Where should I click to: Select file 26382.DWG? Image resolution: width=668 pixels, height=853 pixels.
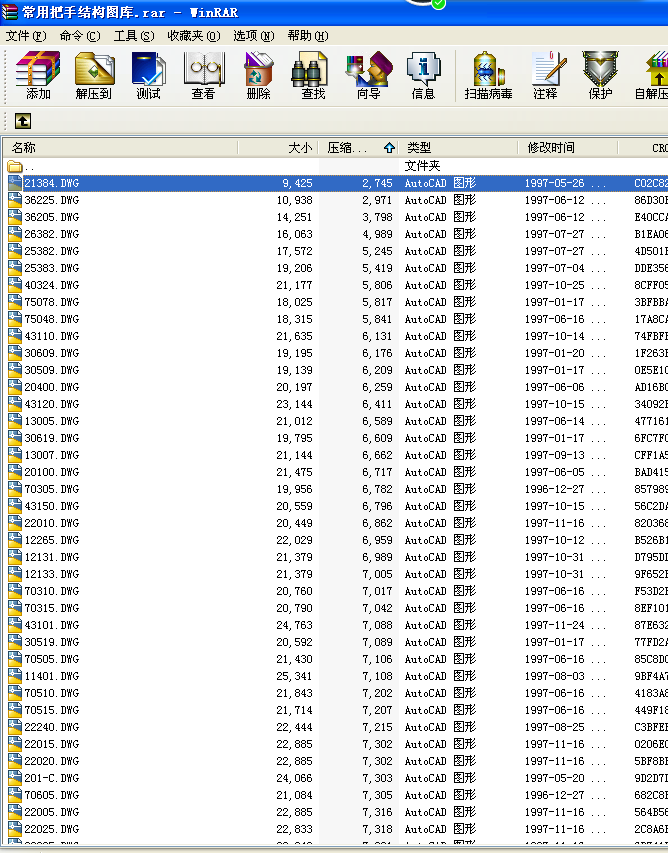point(51,234)
